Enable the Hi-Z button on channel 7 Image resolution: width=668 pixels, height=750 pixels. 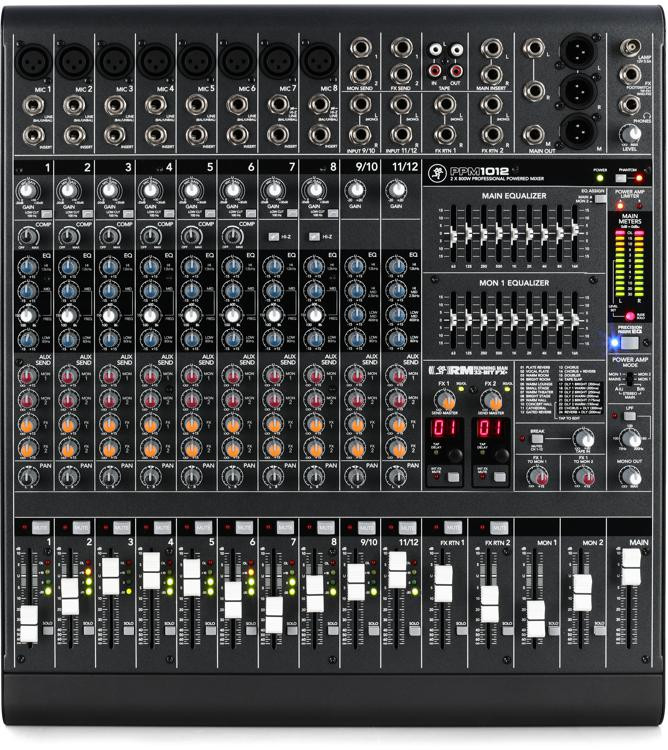274,237
